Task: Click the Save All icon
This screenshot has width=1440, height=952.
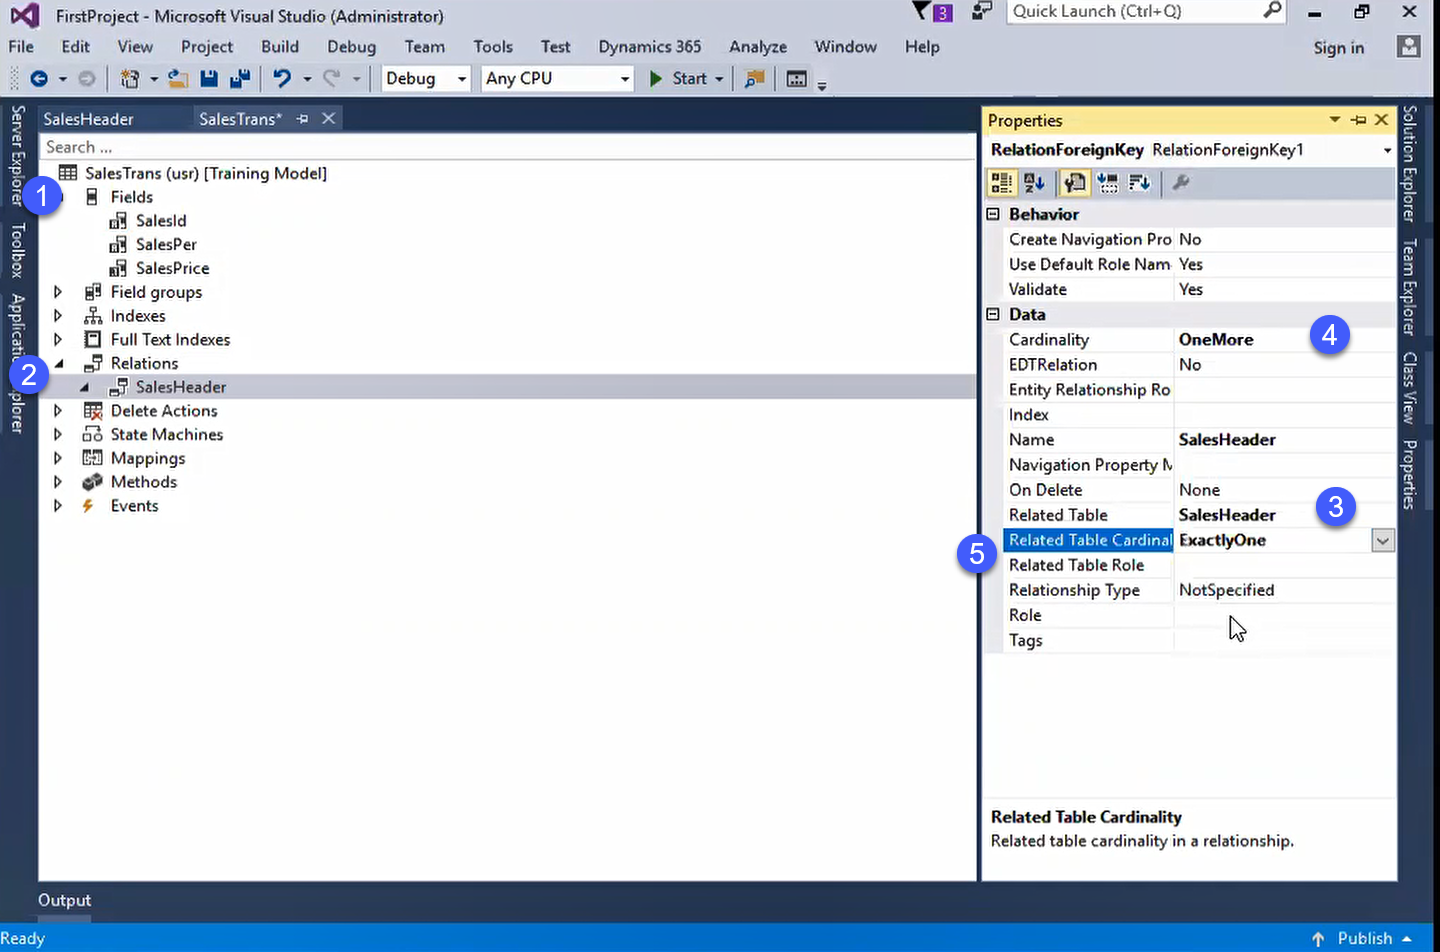Action: pos(240,78)
